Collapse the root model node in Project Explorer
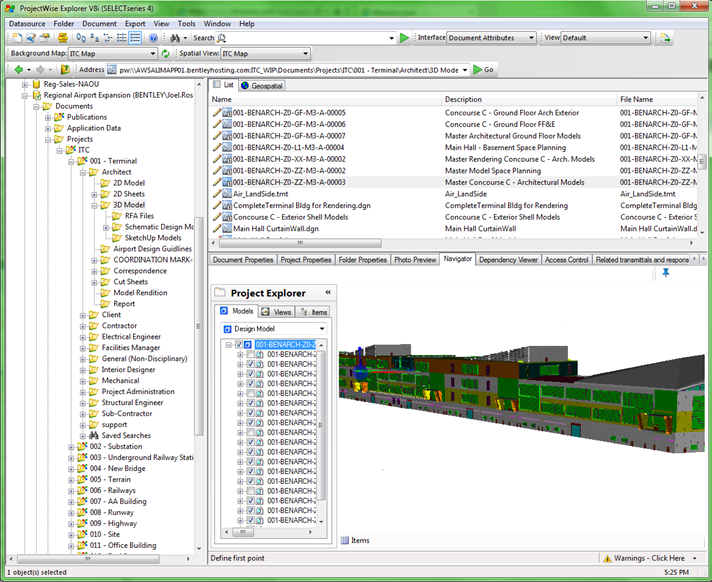712x582 pixels. [x=229, y=345]
